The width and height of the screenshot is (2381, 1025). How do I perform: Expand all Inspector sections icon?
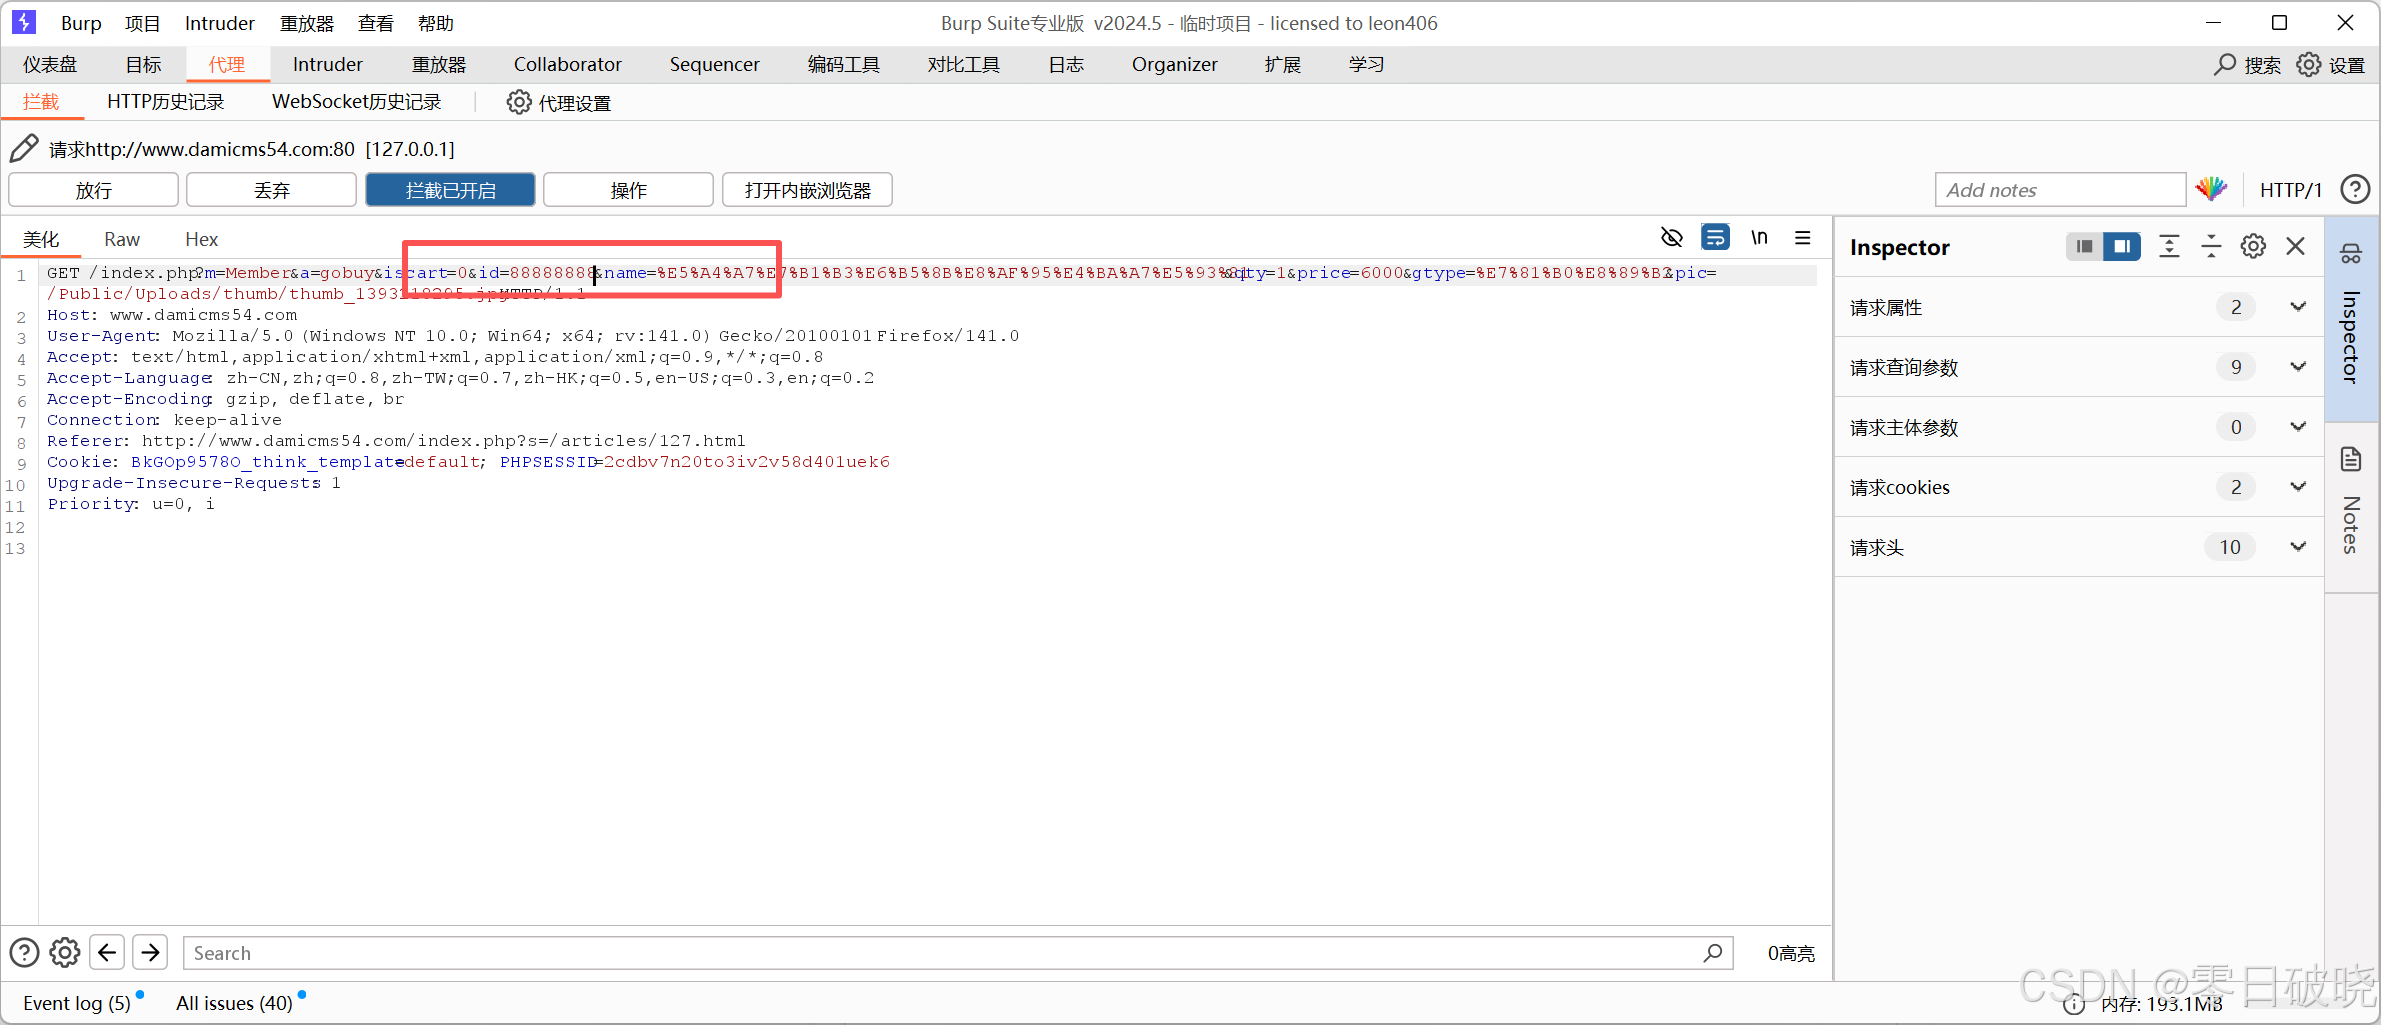point(2169,246)
